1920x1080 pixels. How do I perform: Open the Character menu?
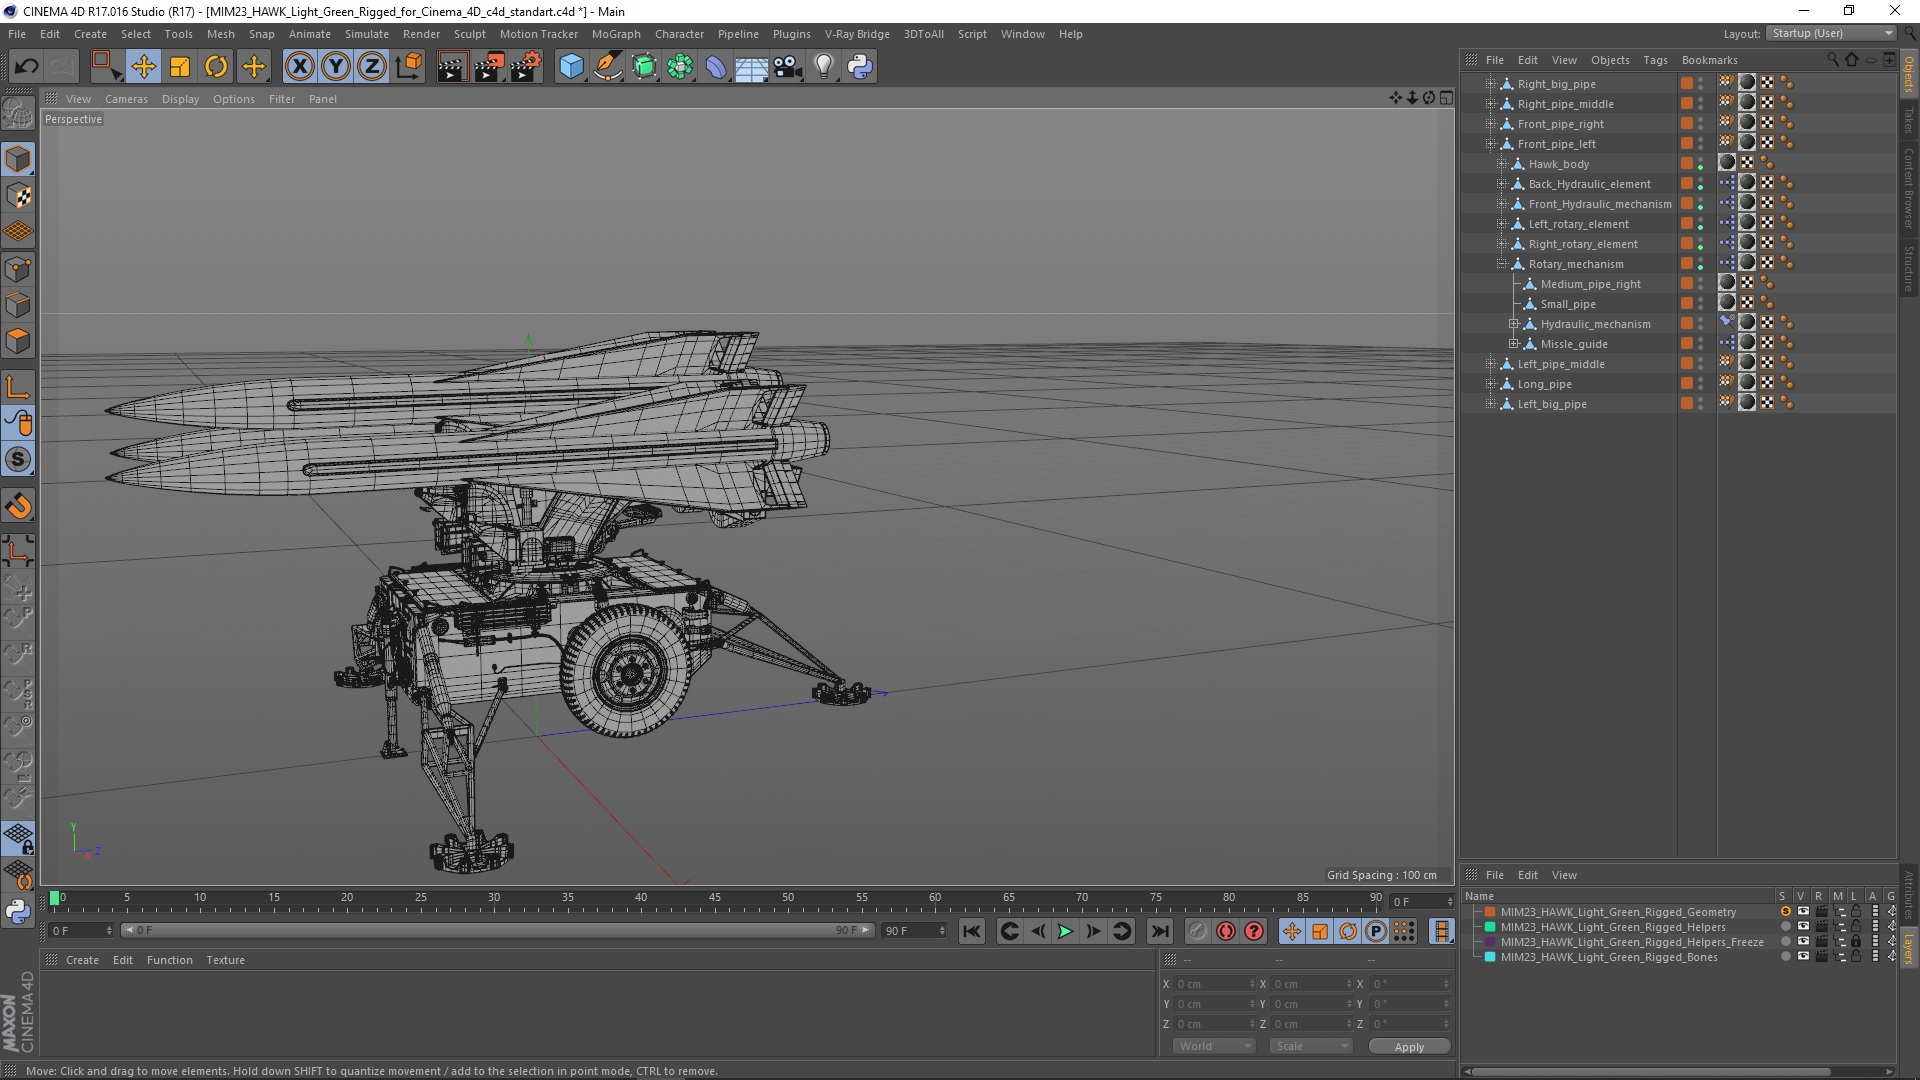(x=679, y=34)
